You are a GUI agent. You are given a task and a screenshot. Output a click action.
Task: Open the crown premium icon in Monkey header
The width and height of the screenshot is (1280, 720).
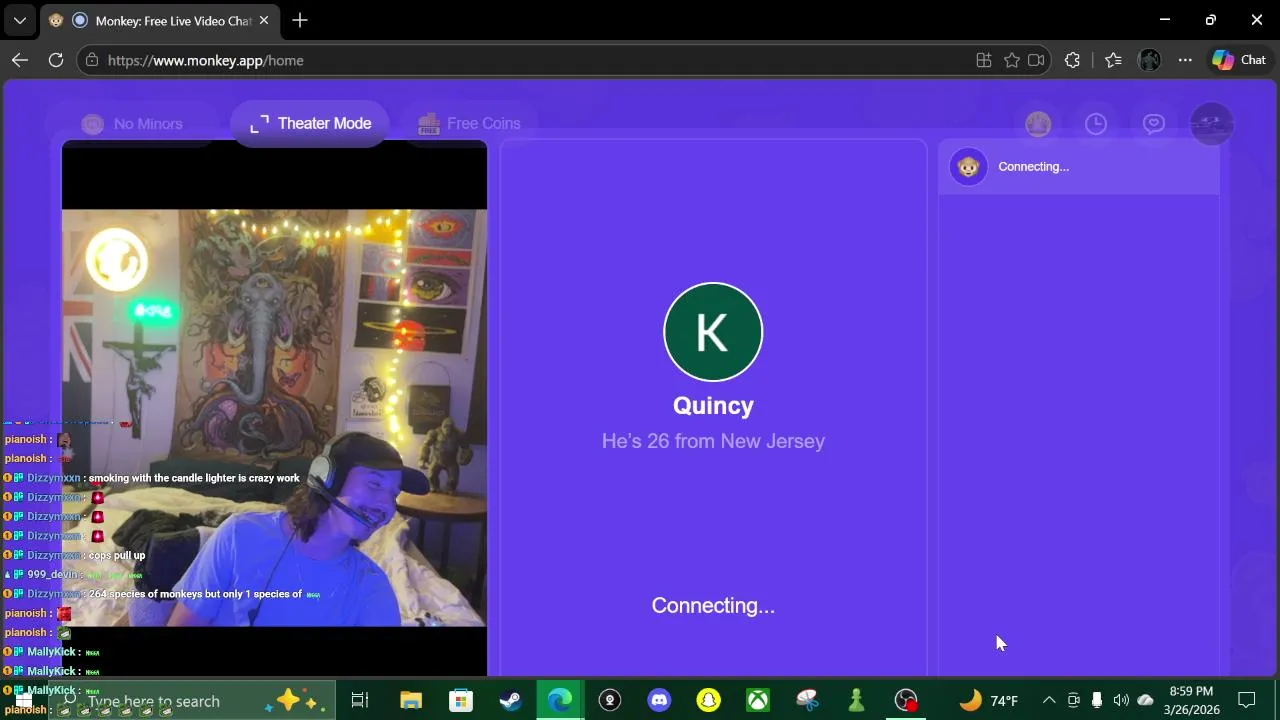click(1038, 124)
